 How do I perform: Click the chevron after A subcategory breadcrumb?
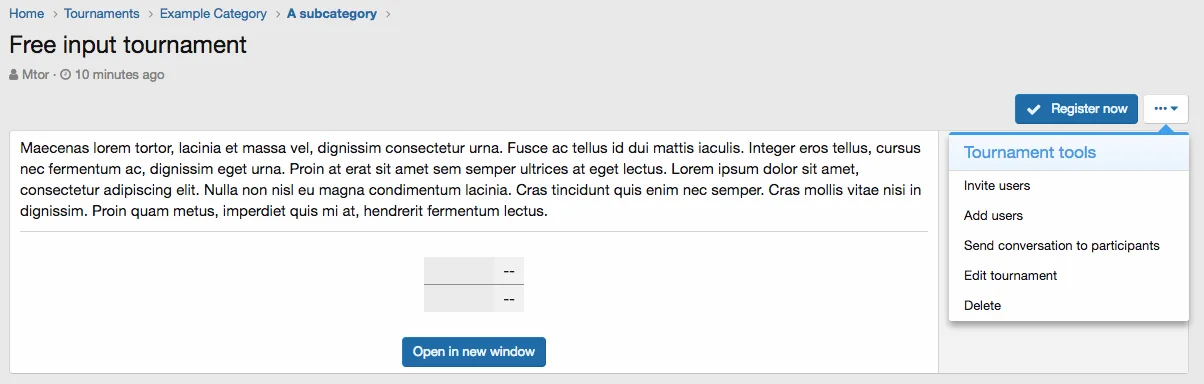[388, 14]
